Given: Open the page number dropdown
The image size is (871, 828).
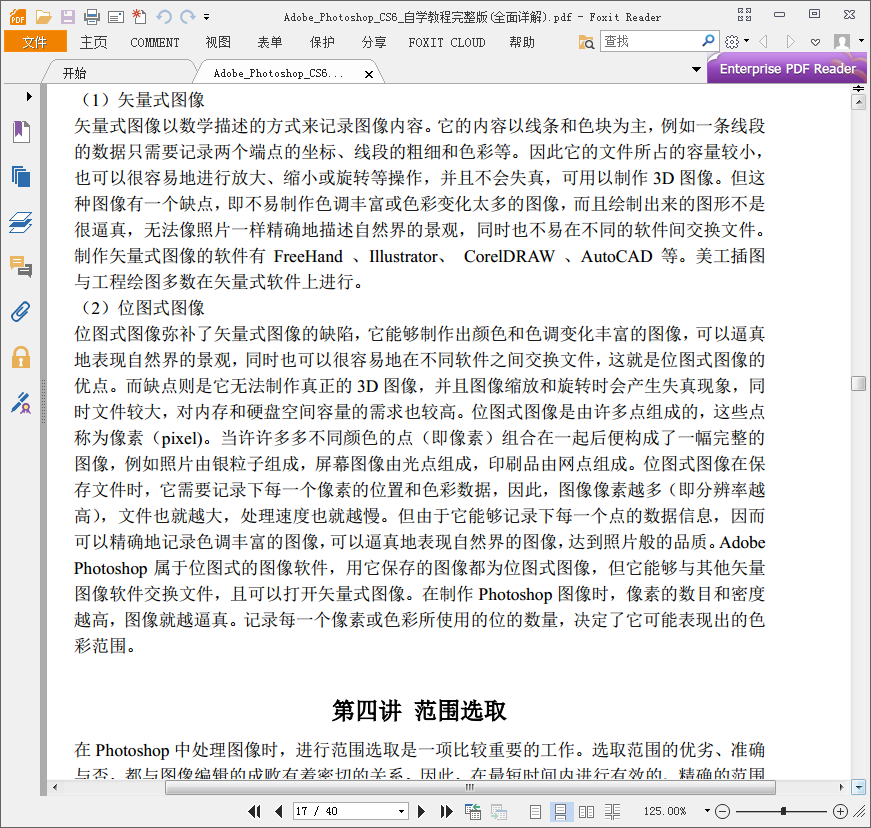Looking at the screenshot, I should [x=401, y=811].
